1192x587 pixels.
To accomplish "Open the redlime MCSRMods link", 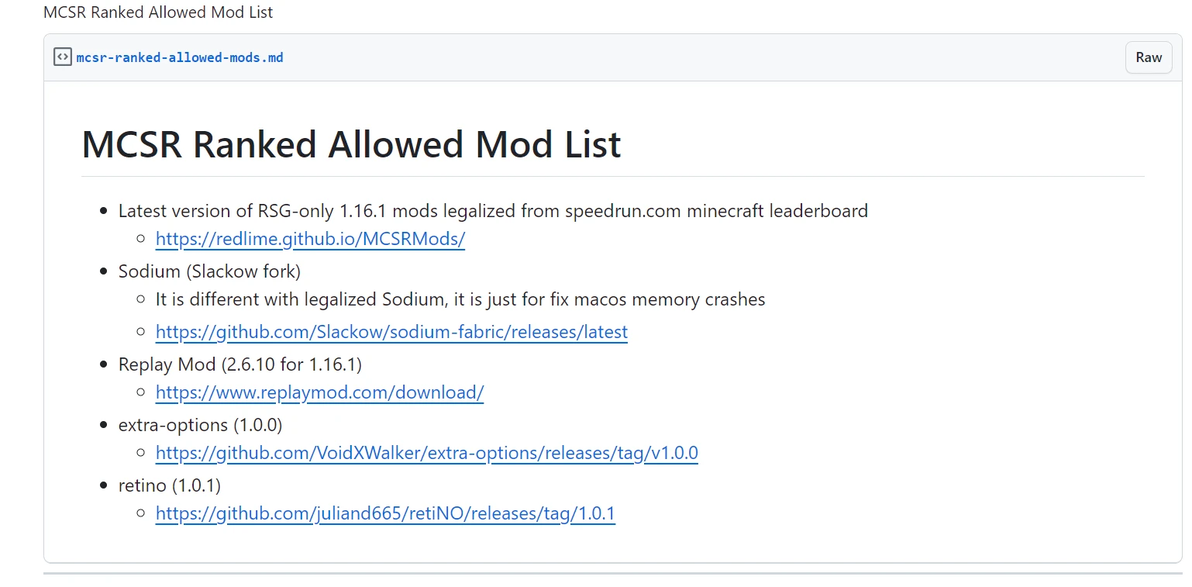I will click(310, 240).
